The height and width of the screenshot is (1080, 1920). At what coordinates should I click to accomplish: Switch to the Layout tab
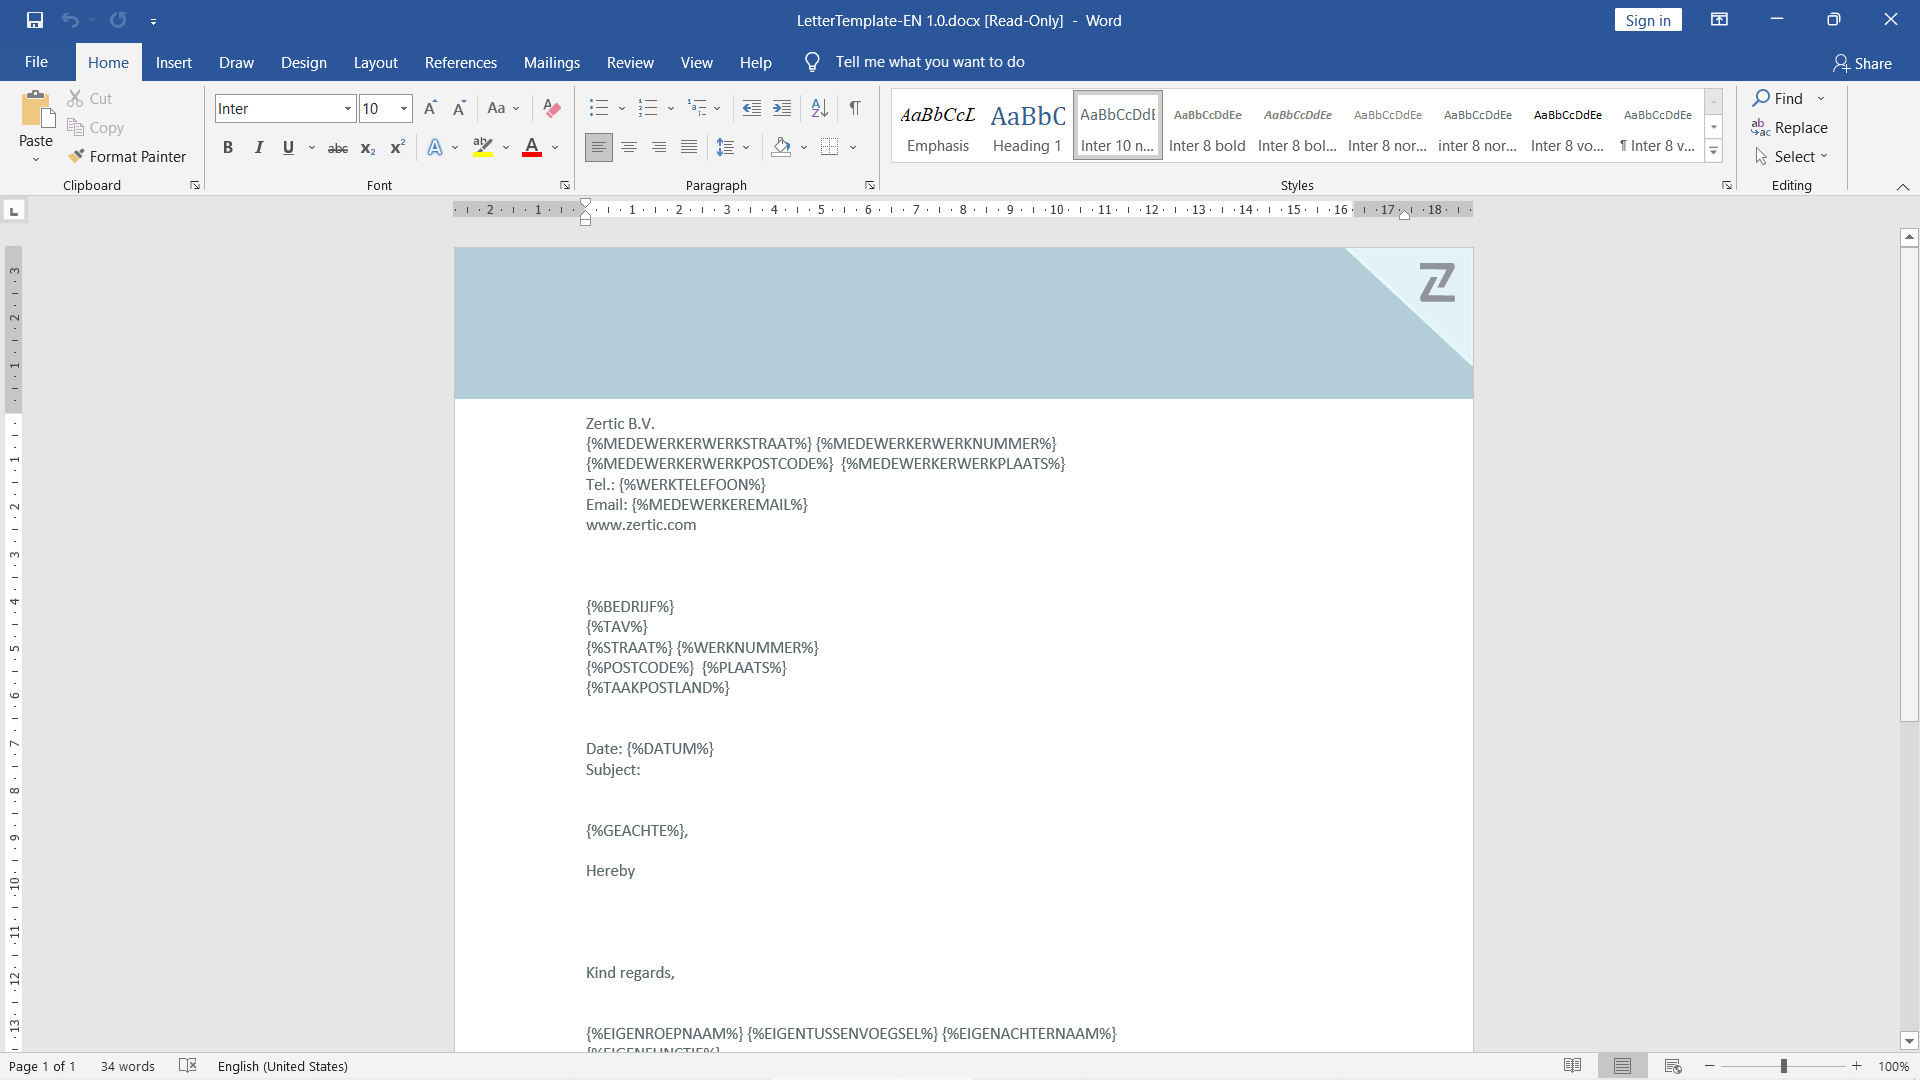(375, 62)
